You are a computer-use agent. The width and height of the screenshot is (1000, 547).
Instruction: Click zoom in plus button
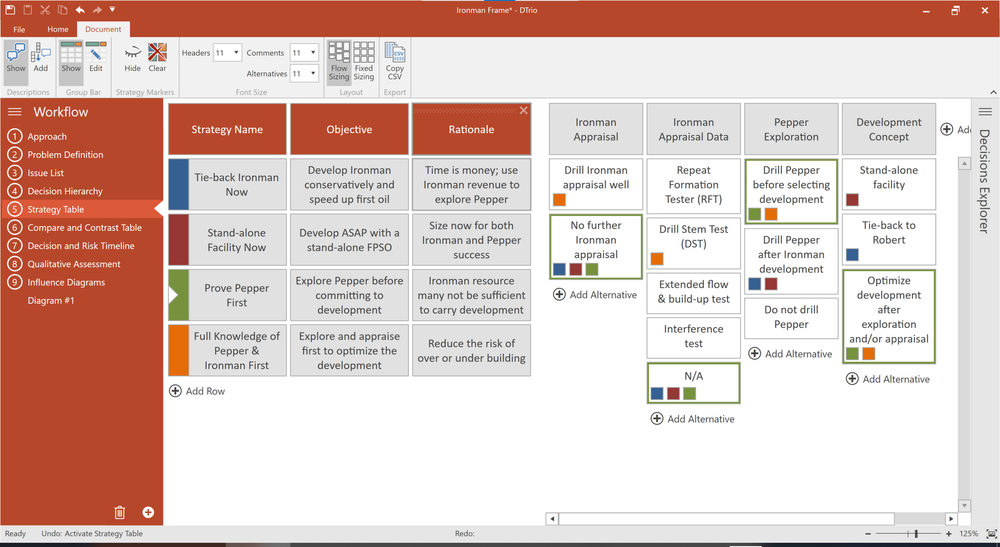coord(948,534)
